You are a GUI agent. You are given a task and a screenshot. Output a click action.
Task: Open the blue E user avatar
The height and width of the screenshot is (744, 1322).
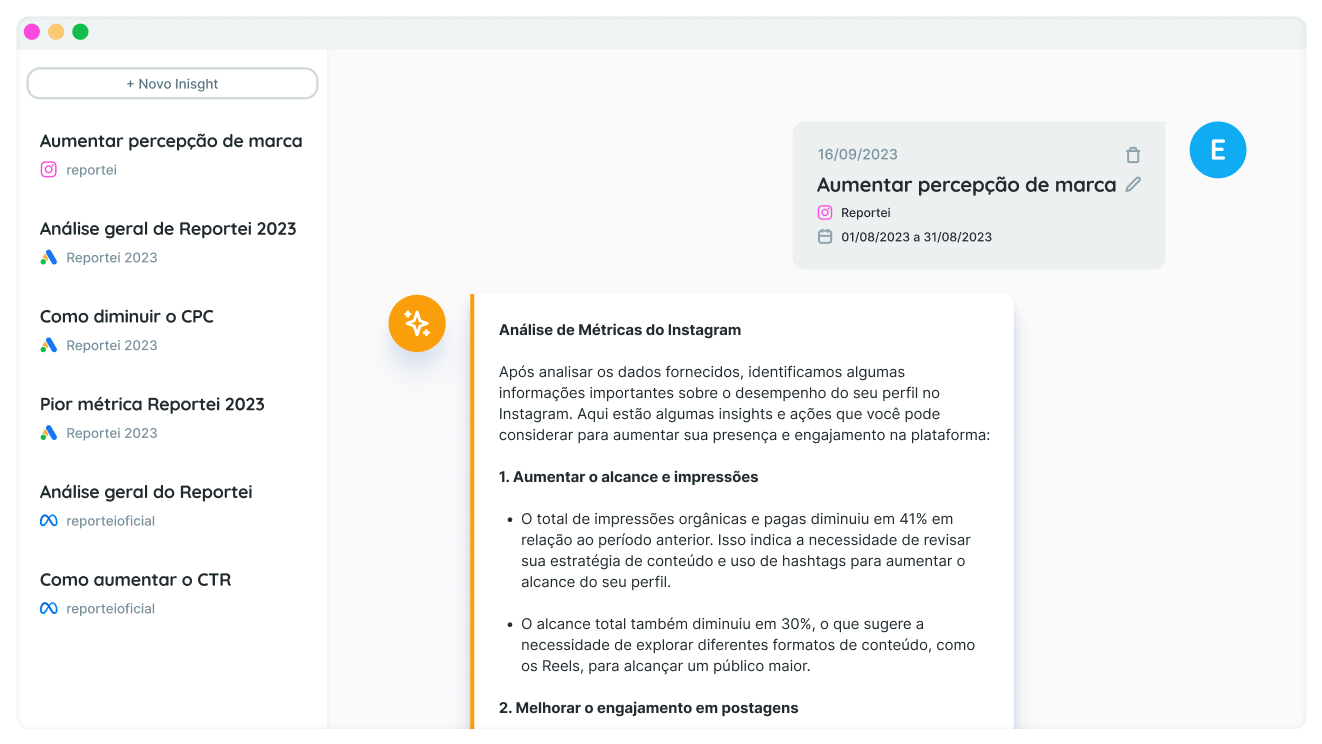click(x=1217, y=150)
